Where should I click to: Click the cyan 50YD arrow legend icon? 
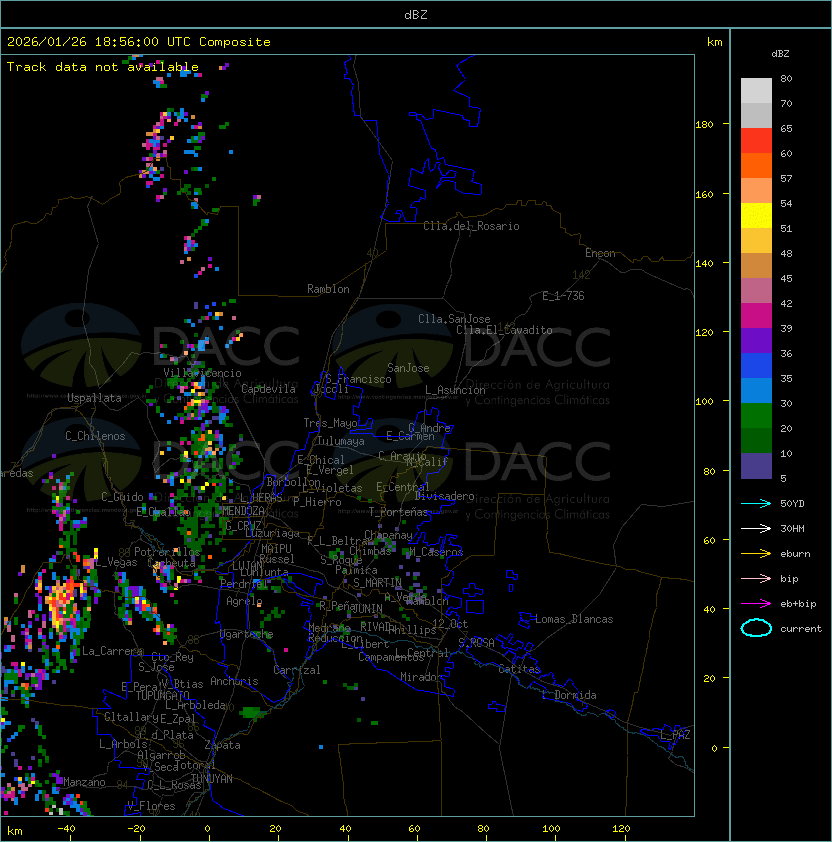click(x=756, y=503)
